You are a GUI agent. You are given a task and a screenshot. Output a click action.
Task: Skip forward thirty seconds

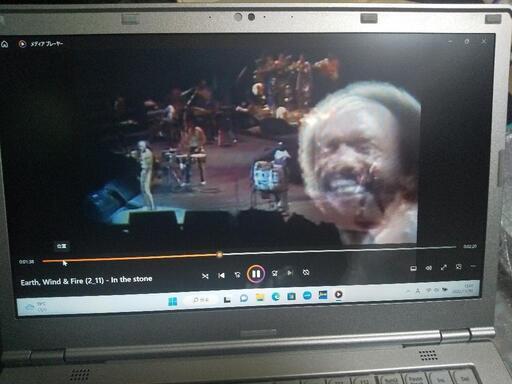pyautogui.click(x=274, y=273)
